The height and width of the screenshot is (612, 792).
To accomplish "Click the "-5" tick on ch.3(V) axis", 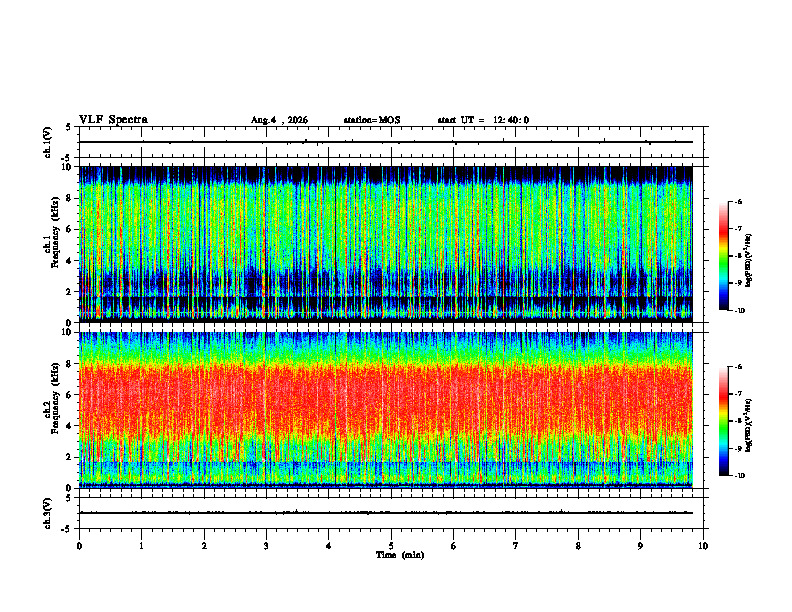I will pos(67,529).
